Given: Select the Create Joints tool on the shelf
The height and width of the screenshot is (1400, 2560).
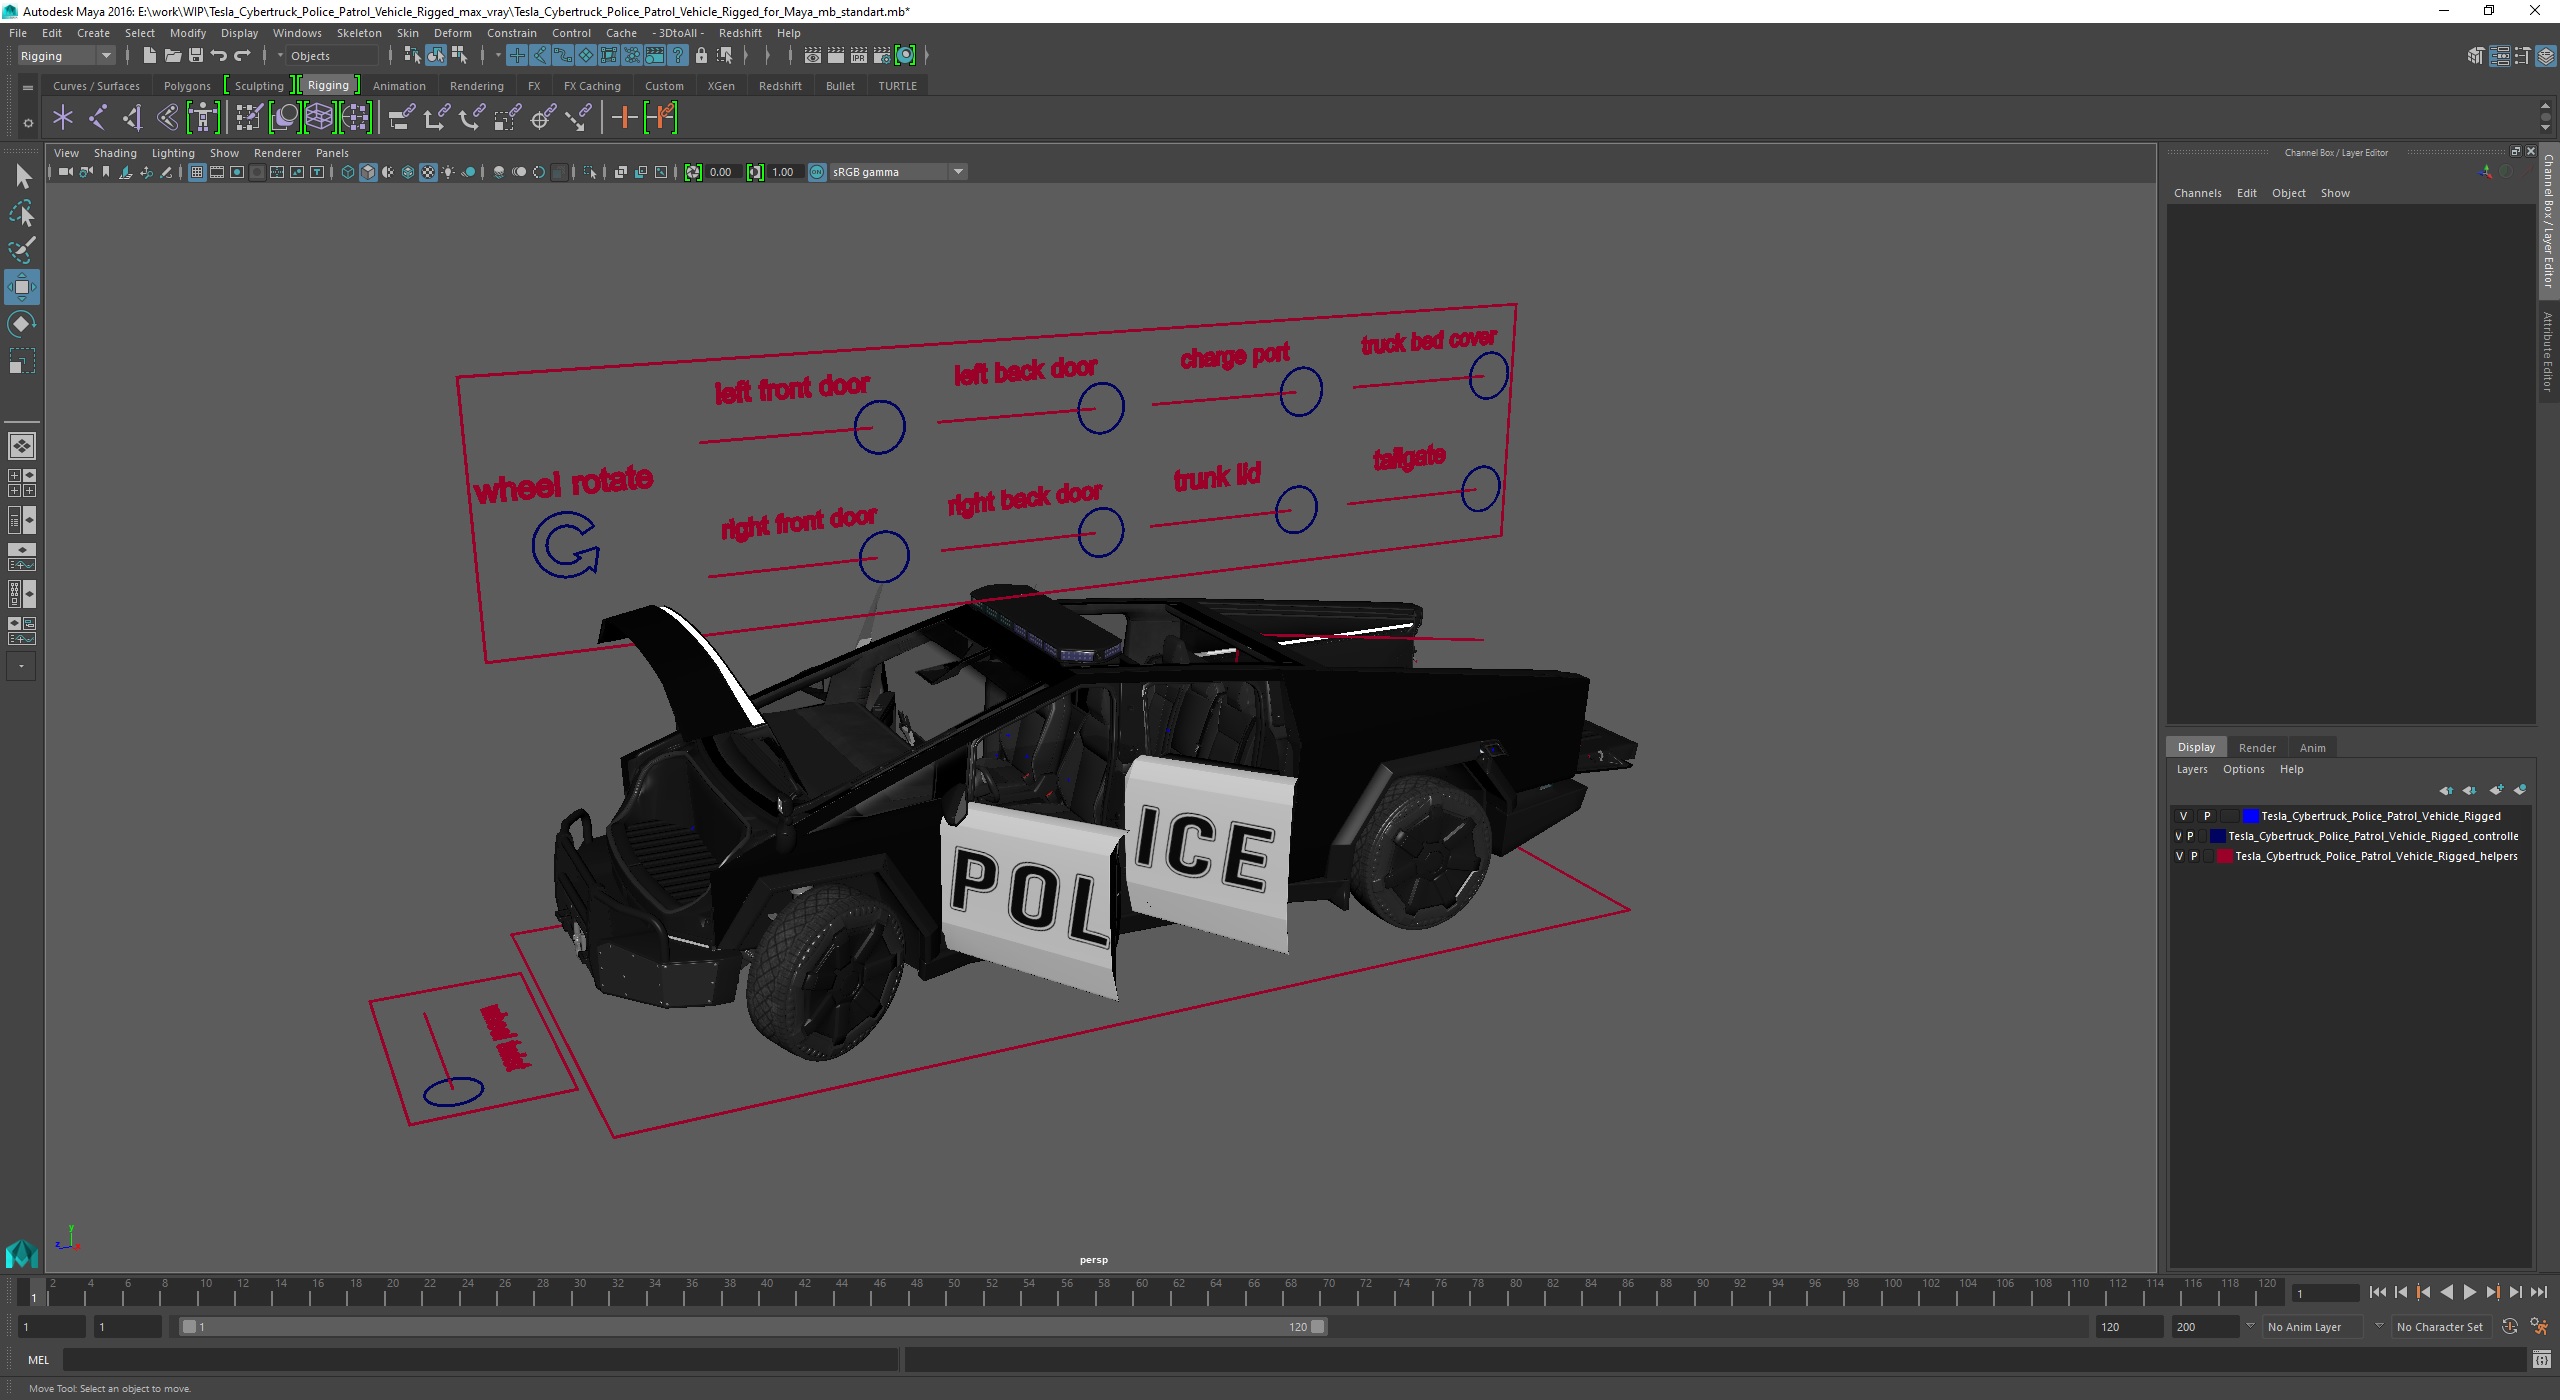Looking at the screenshot, I should coord(97,118).
